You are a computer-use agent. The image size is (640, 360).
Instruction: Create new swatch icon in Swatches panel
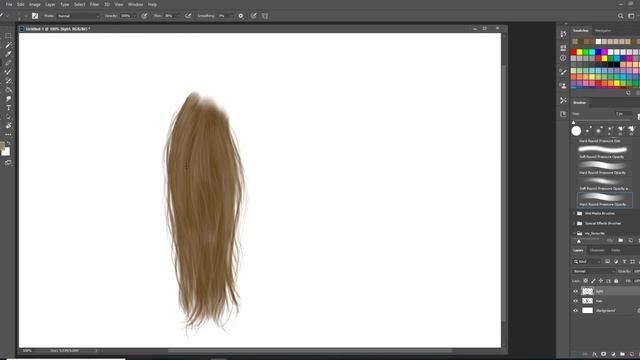628,93
